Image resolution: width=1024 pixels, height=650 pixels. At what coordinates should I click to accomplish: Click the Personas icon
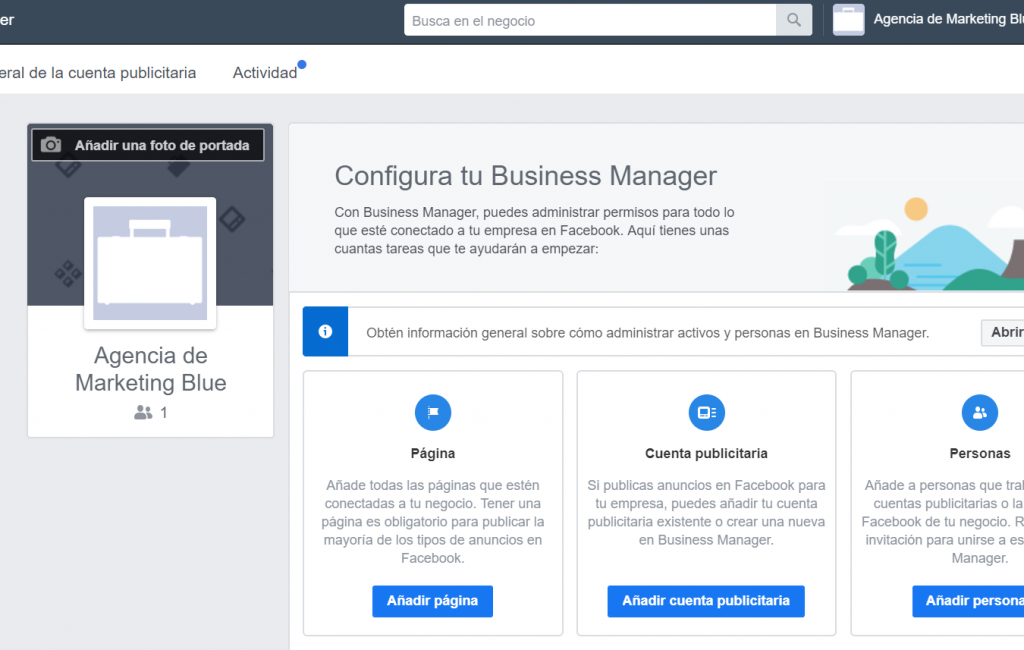pos(979,412)
